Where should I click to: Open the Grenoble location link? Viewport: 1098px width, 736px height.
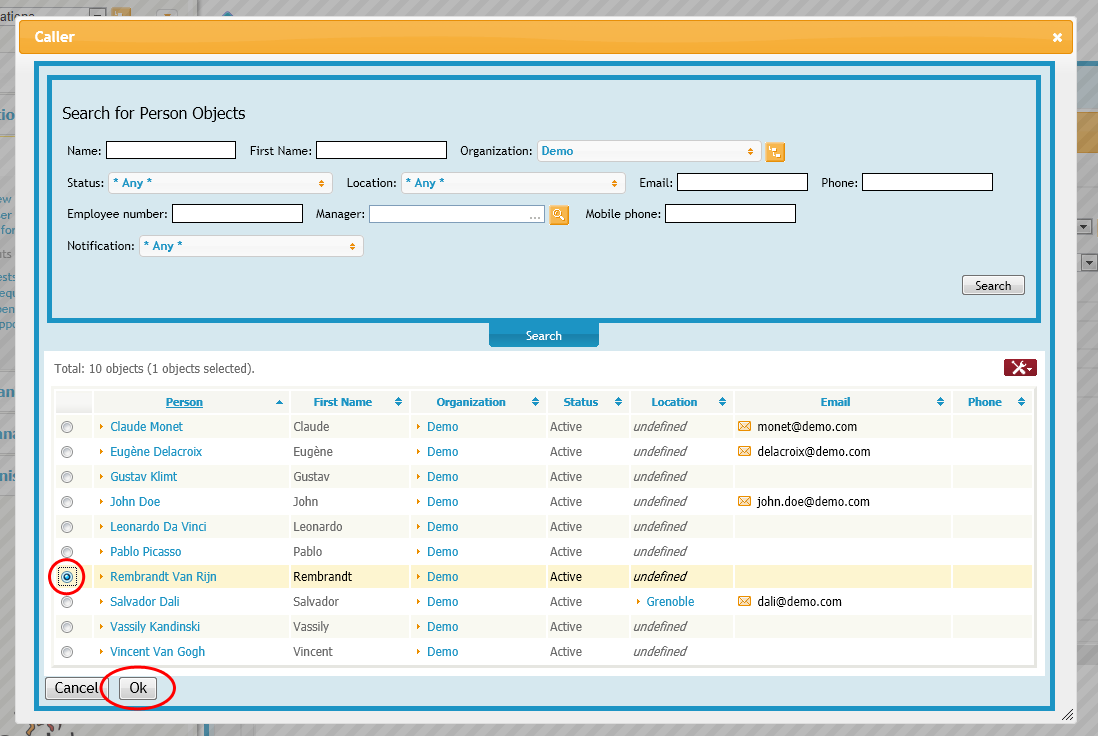[x=670, y=602]
